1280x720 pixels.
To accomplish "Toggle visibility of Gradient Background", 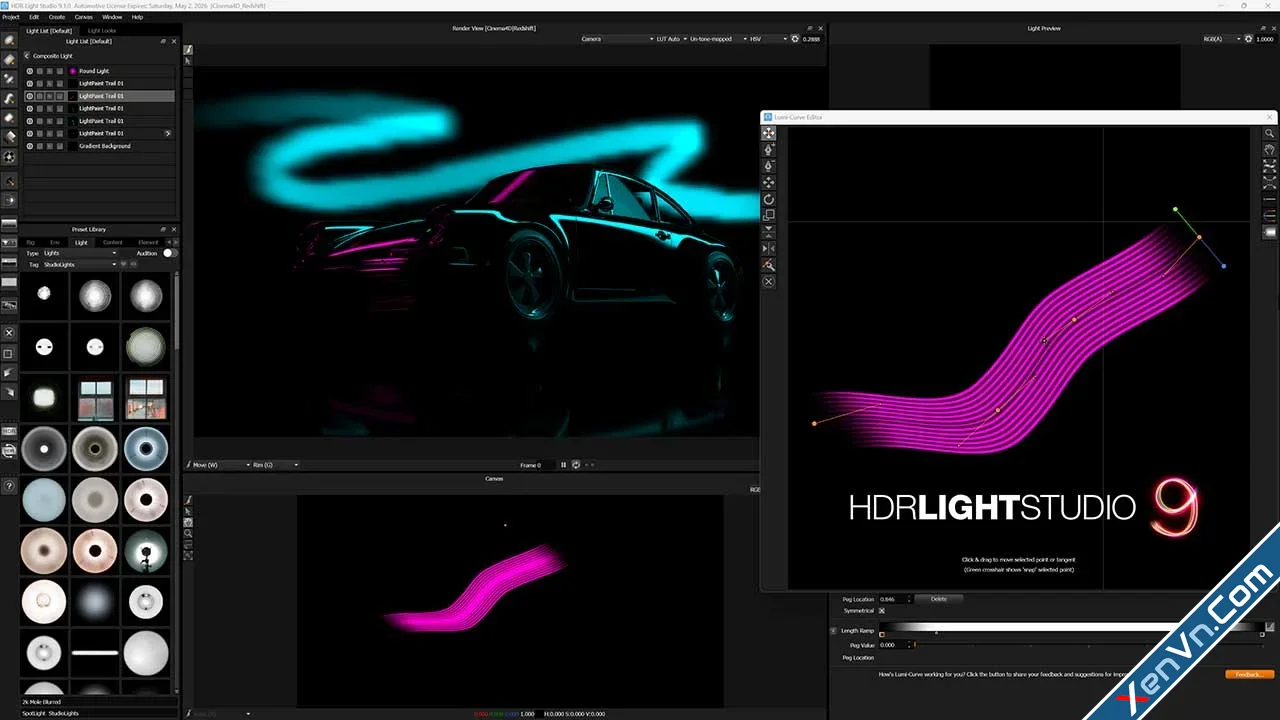I will [x=29, y=146].
